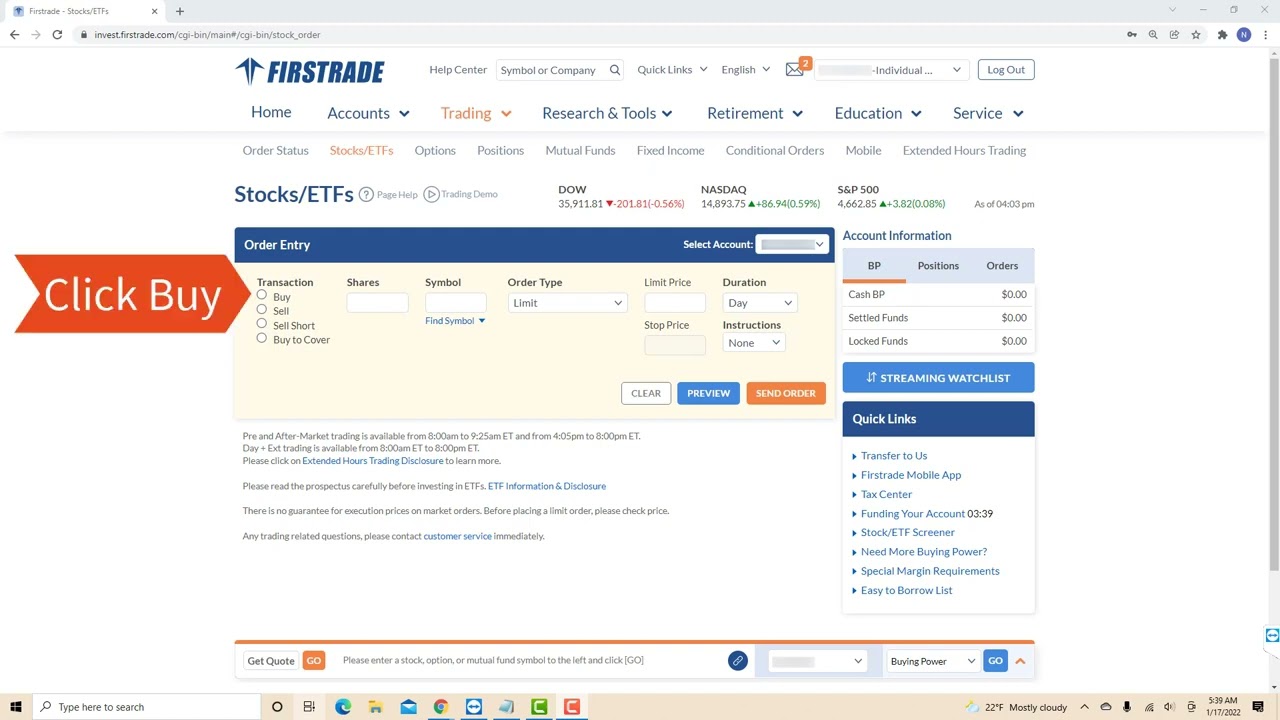Screen dimensions: 1280x720
Task: Click the browser back arrow
Action: (x=14, y=34)
